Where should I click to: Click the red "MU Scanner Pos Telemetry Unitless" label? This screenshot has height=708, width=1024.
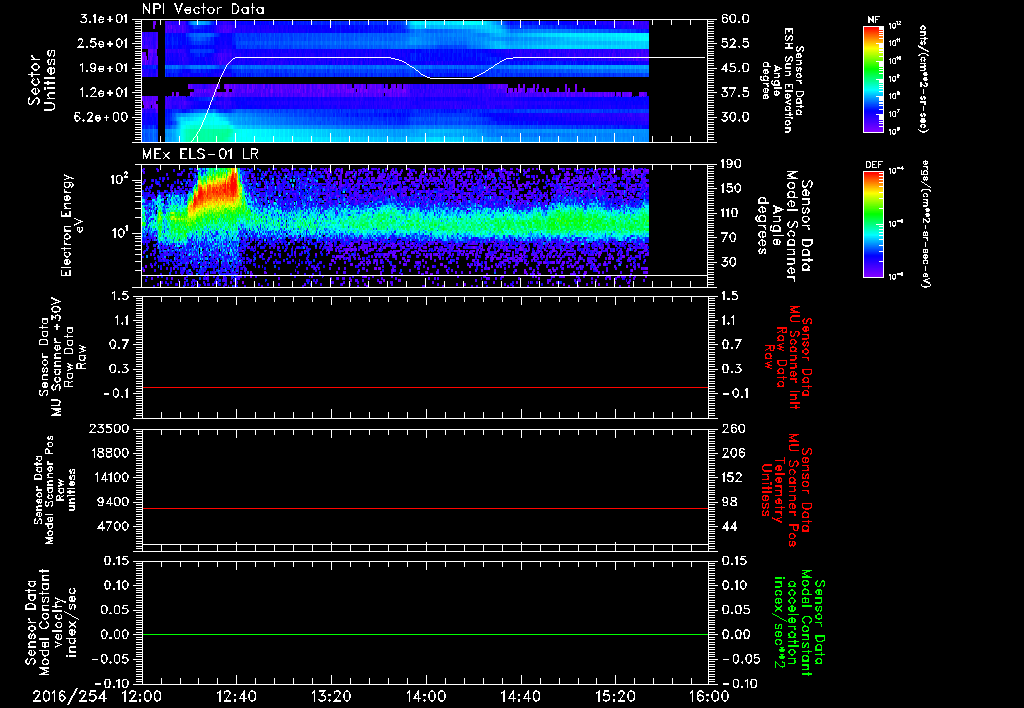pos(787,490)
